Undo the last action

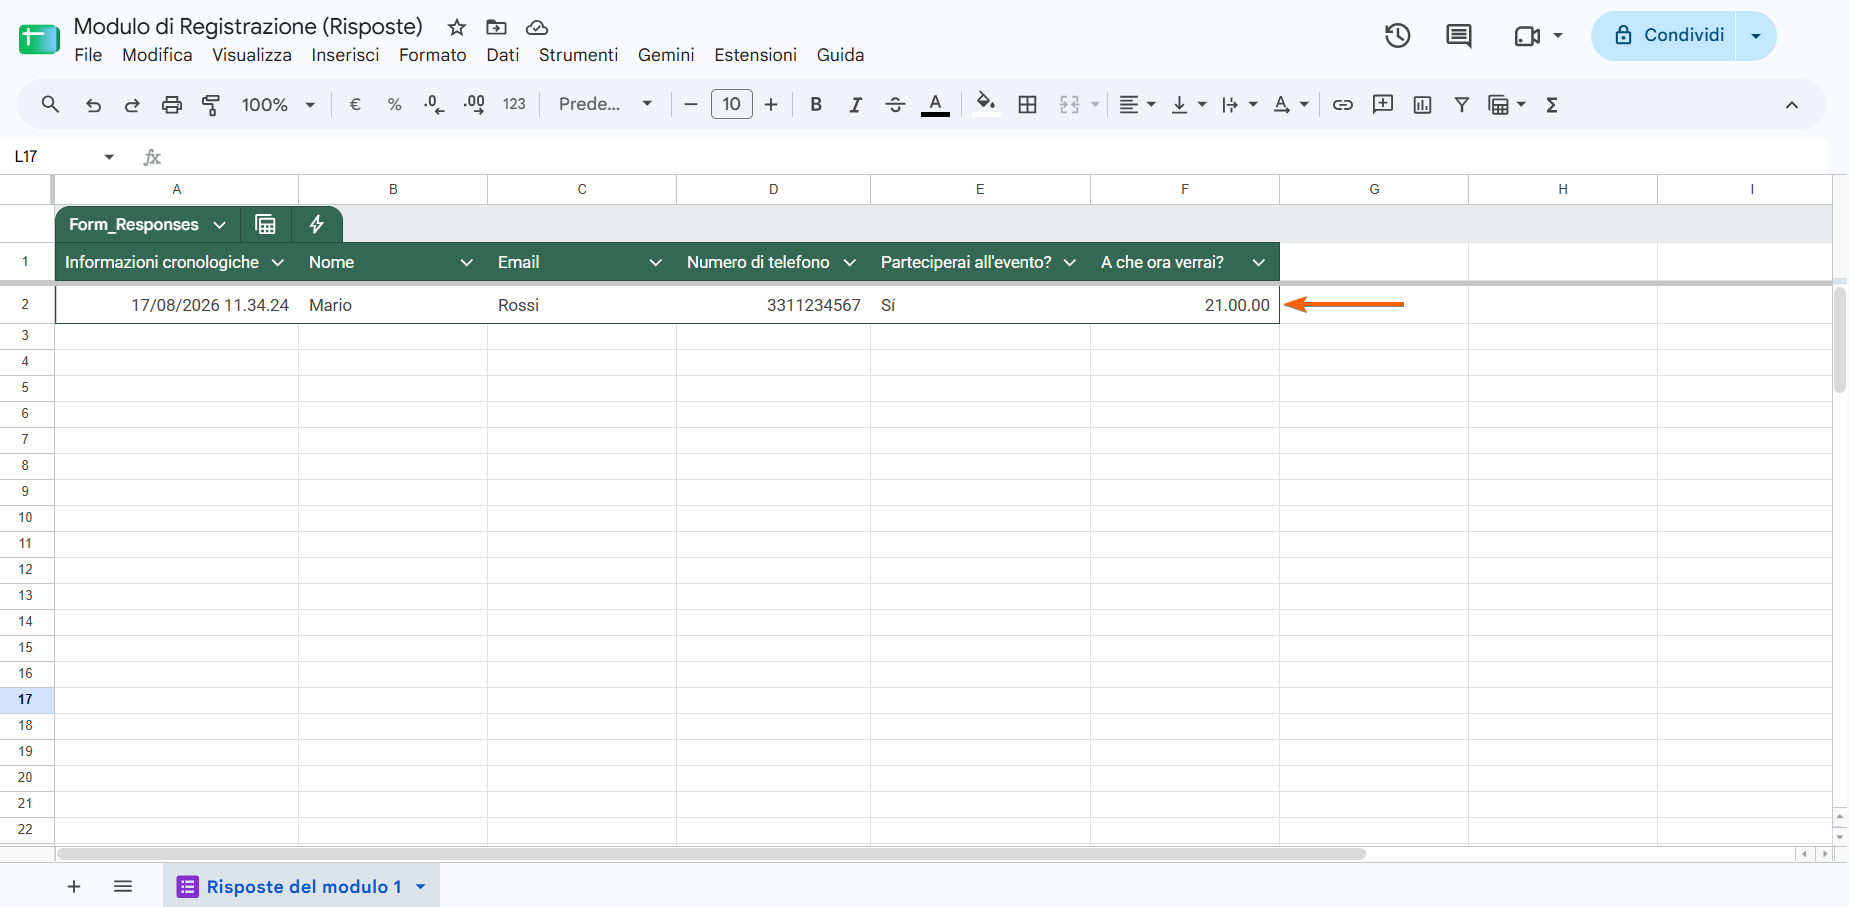coord(93,104)
